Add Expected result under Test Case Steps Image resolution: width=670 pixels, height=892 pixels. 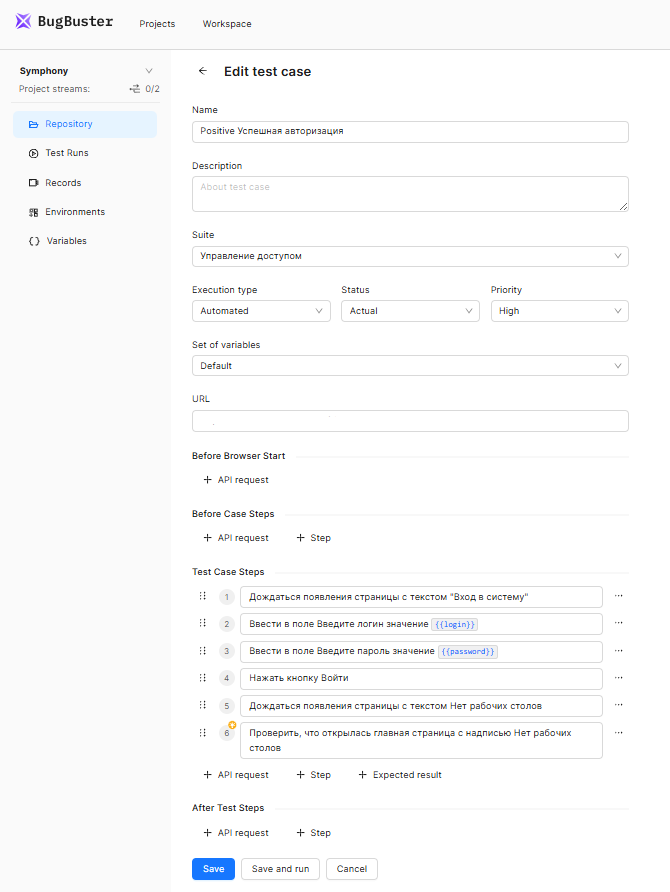(x=399, y=775)
